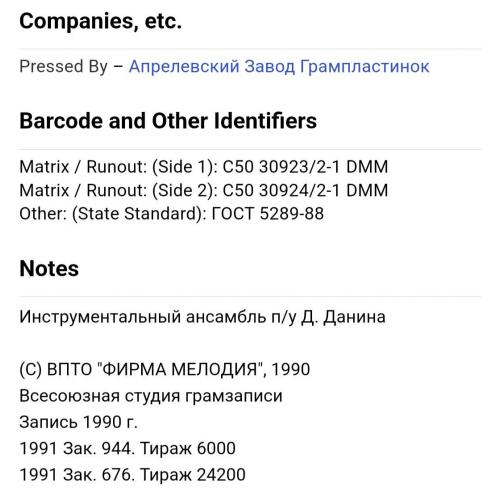
Task: Click the "Companies, etc." section heading
Action: pyautogui.click(x=101, y=21)
